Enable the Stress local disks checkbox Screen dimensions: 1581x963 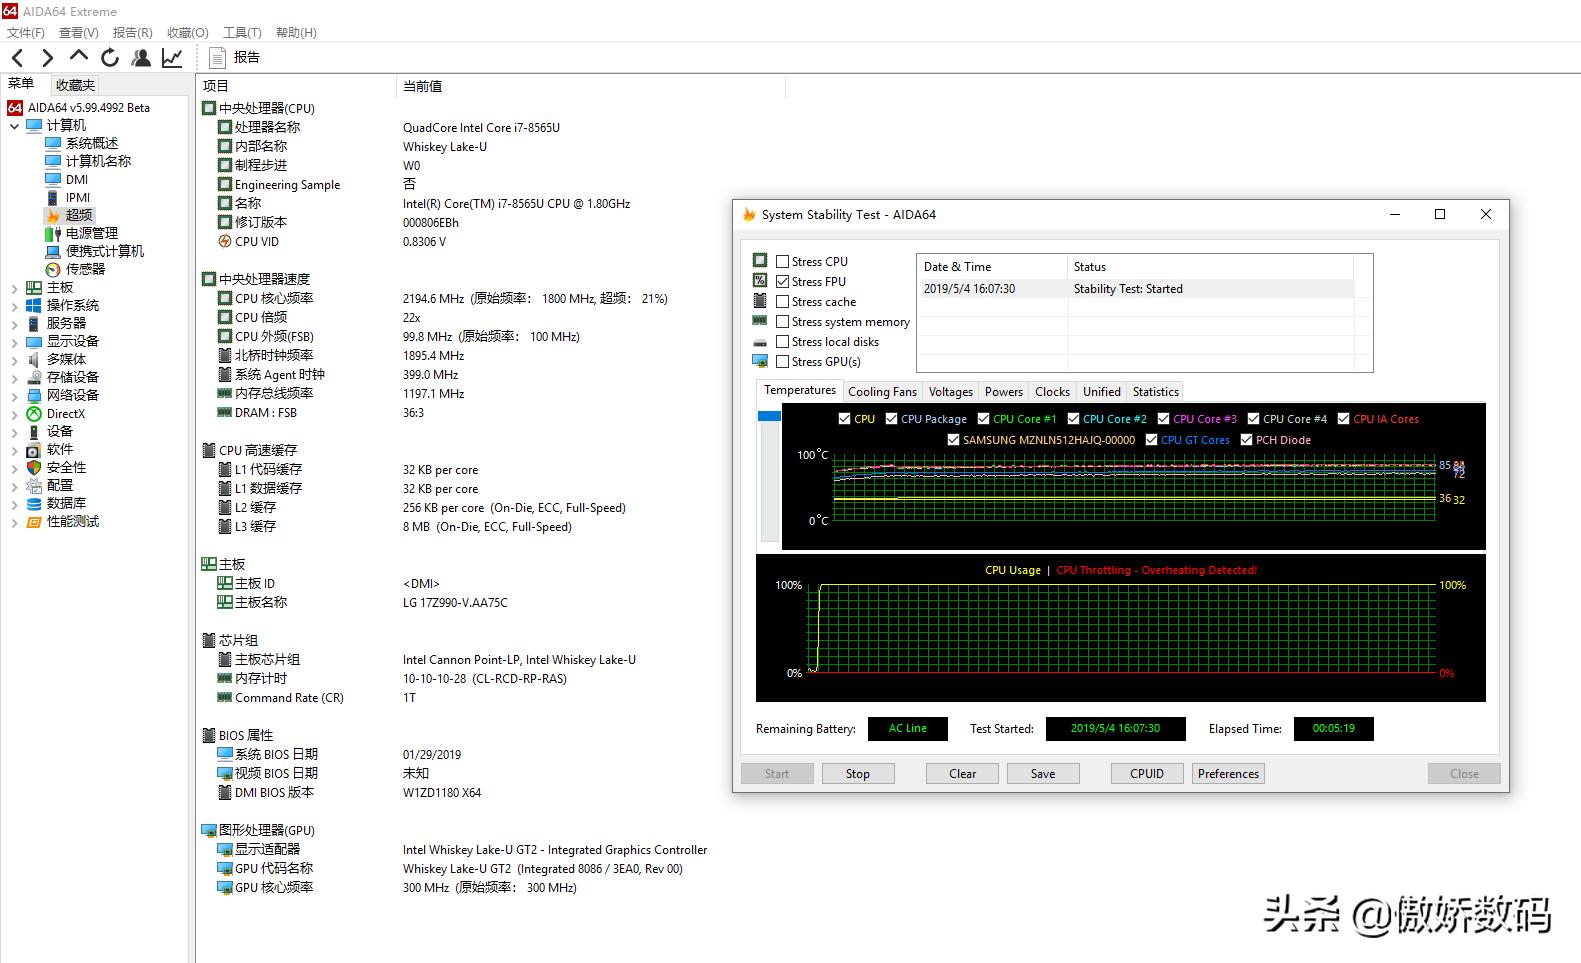tap(782, 341)
